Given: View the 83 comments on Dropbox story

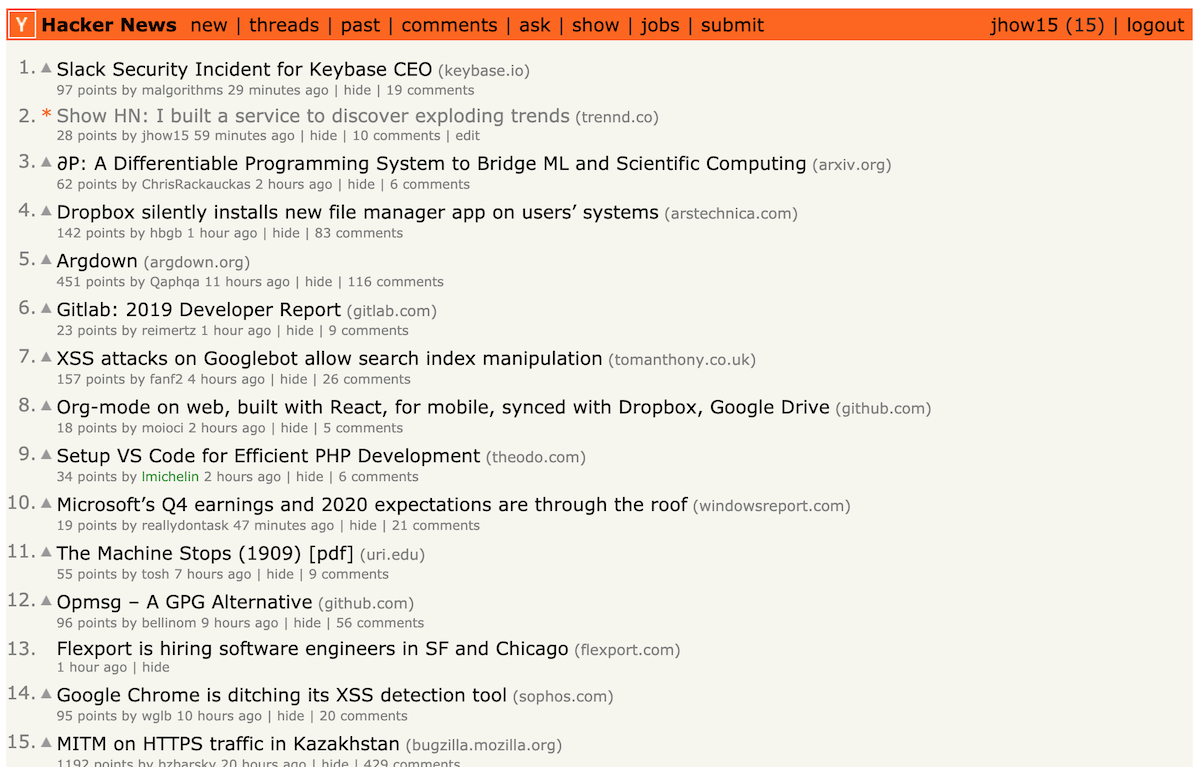Looking at the screenshot, I should [359, 233].
